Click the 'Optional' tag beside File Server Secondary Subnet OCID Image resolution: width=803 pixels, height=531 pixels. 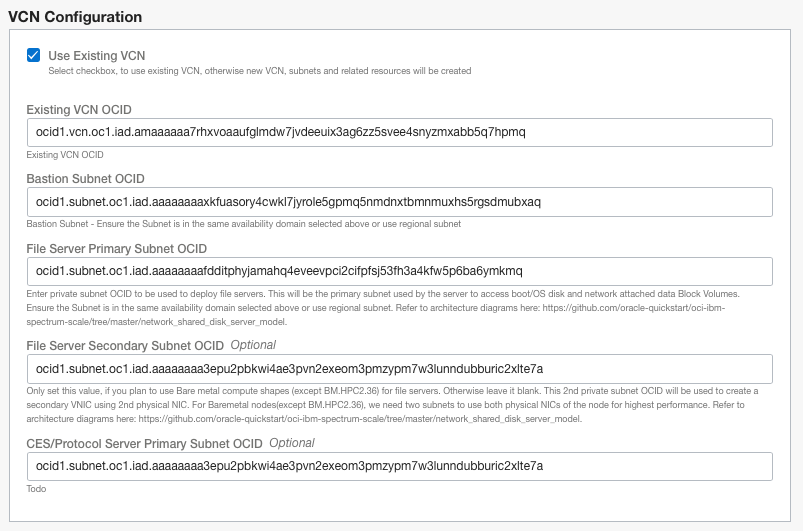254,346
